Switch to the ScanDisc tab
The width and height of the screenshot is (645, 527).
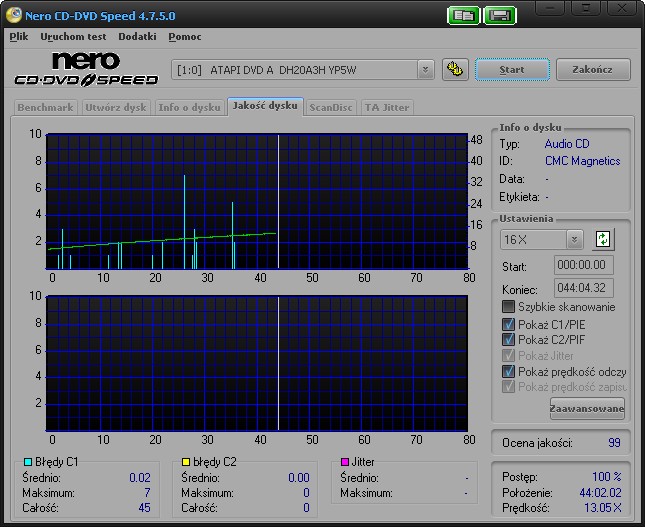331,108
